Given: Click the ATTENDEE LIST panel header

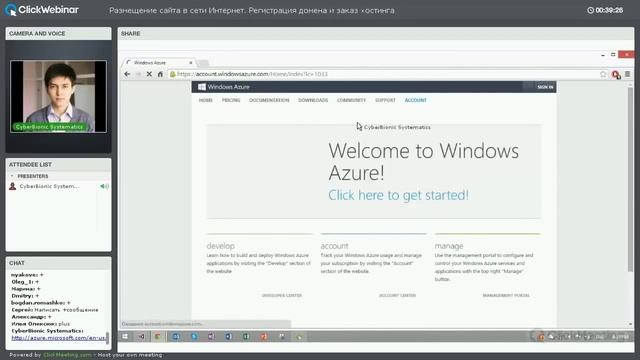Looking at the screenshot, I should pos(58,164).
